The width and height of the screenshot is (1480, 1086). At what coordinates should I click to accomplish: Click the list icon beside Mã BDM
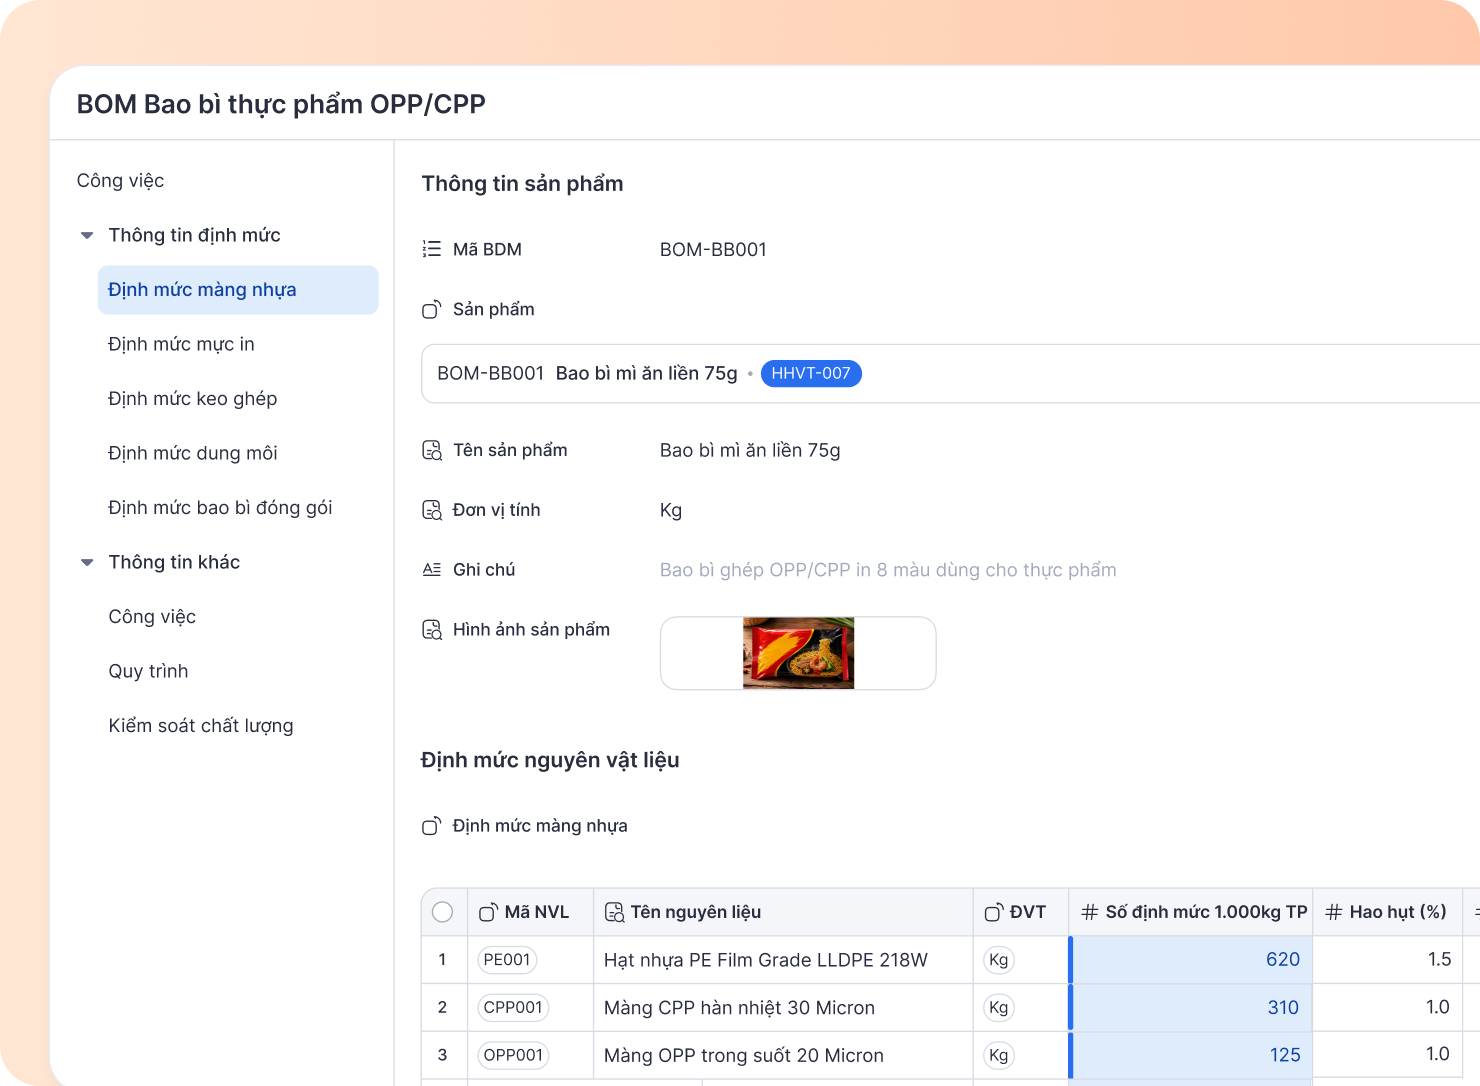[431, 249]
